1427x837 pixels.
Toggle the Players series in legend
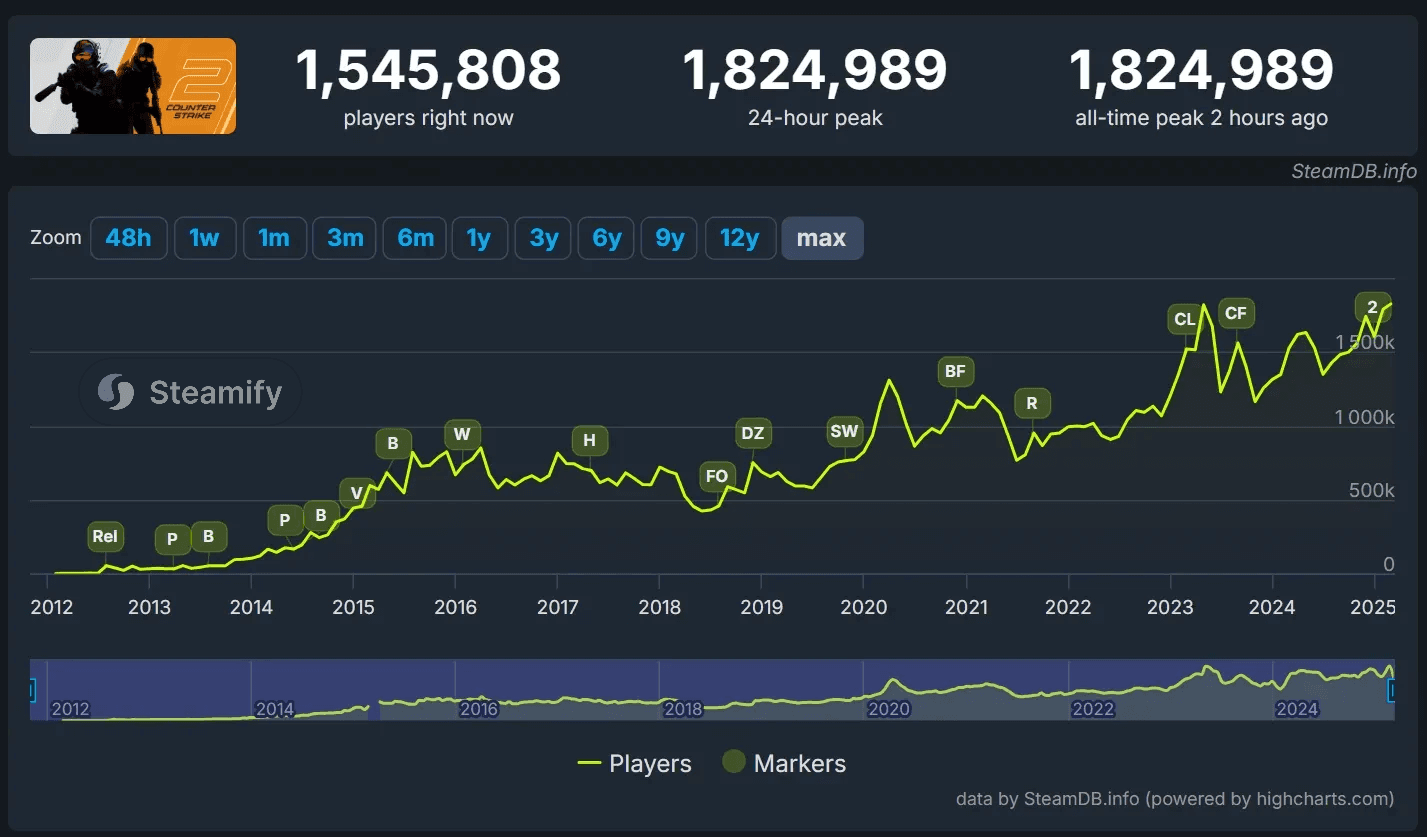(x=635, y=764)
